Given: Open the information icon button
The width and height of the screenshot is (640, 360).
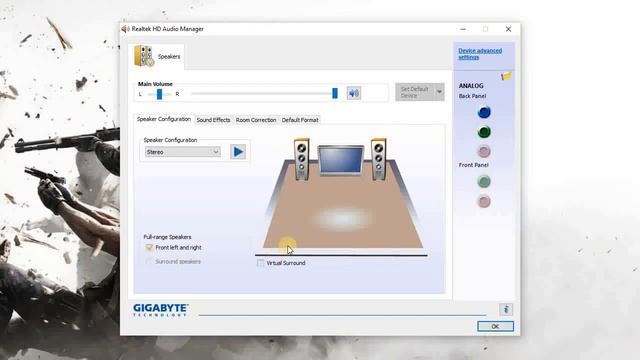Looking at the screenshot, I should coord(506,309).
